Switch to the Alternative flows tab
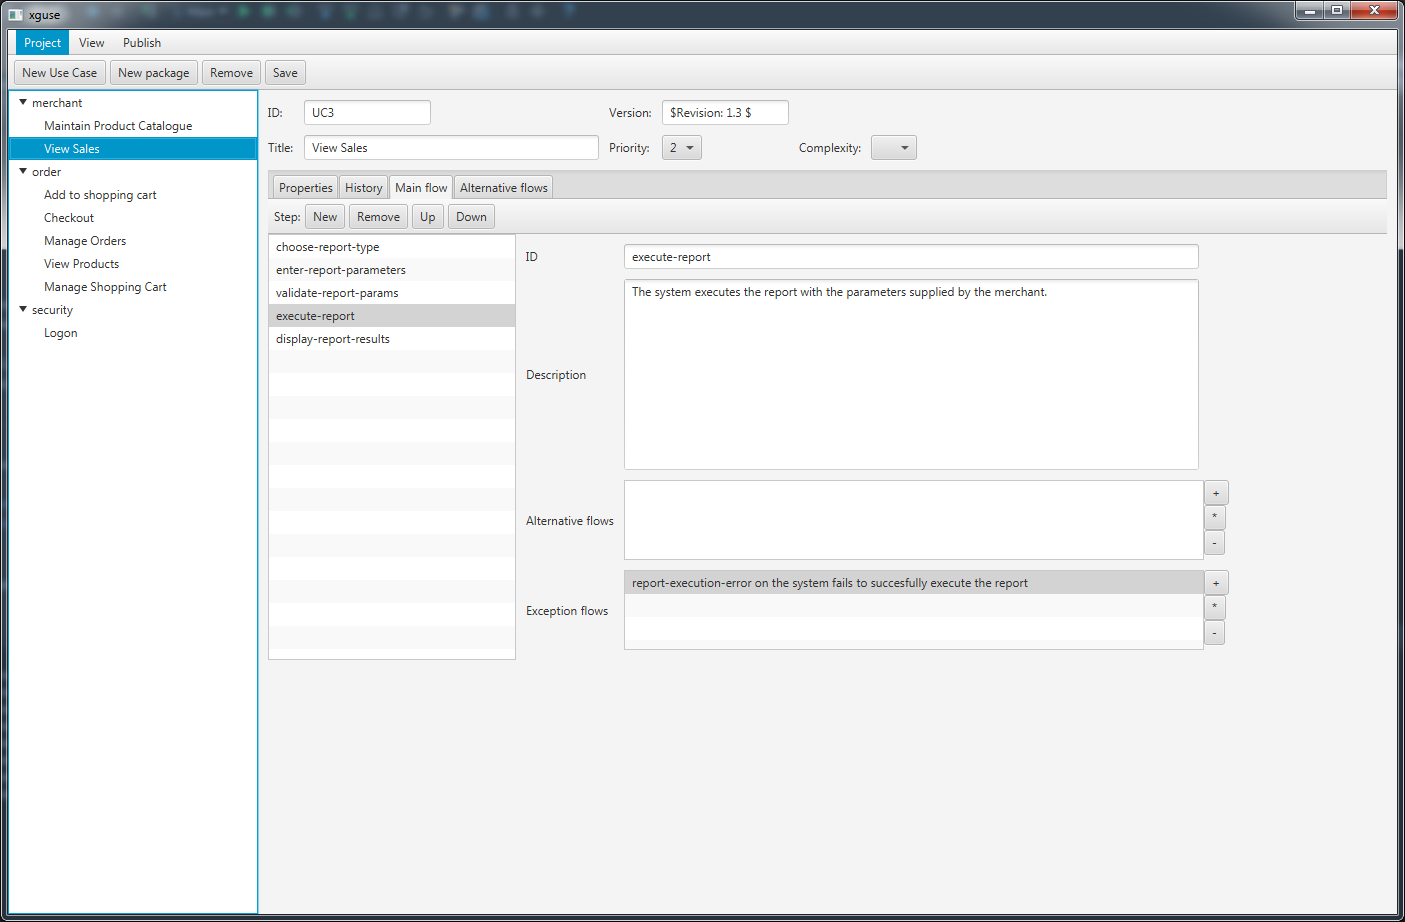 click(x=504, y=188)
